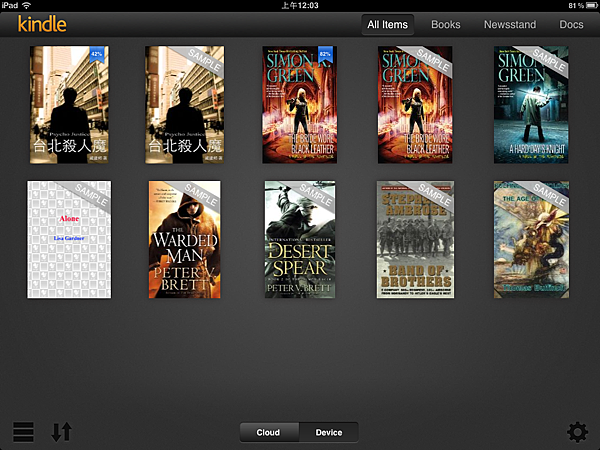Tap the 42% progress badge
The width and height of the screenshot is (600, 450).
tap(96, 54)
